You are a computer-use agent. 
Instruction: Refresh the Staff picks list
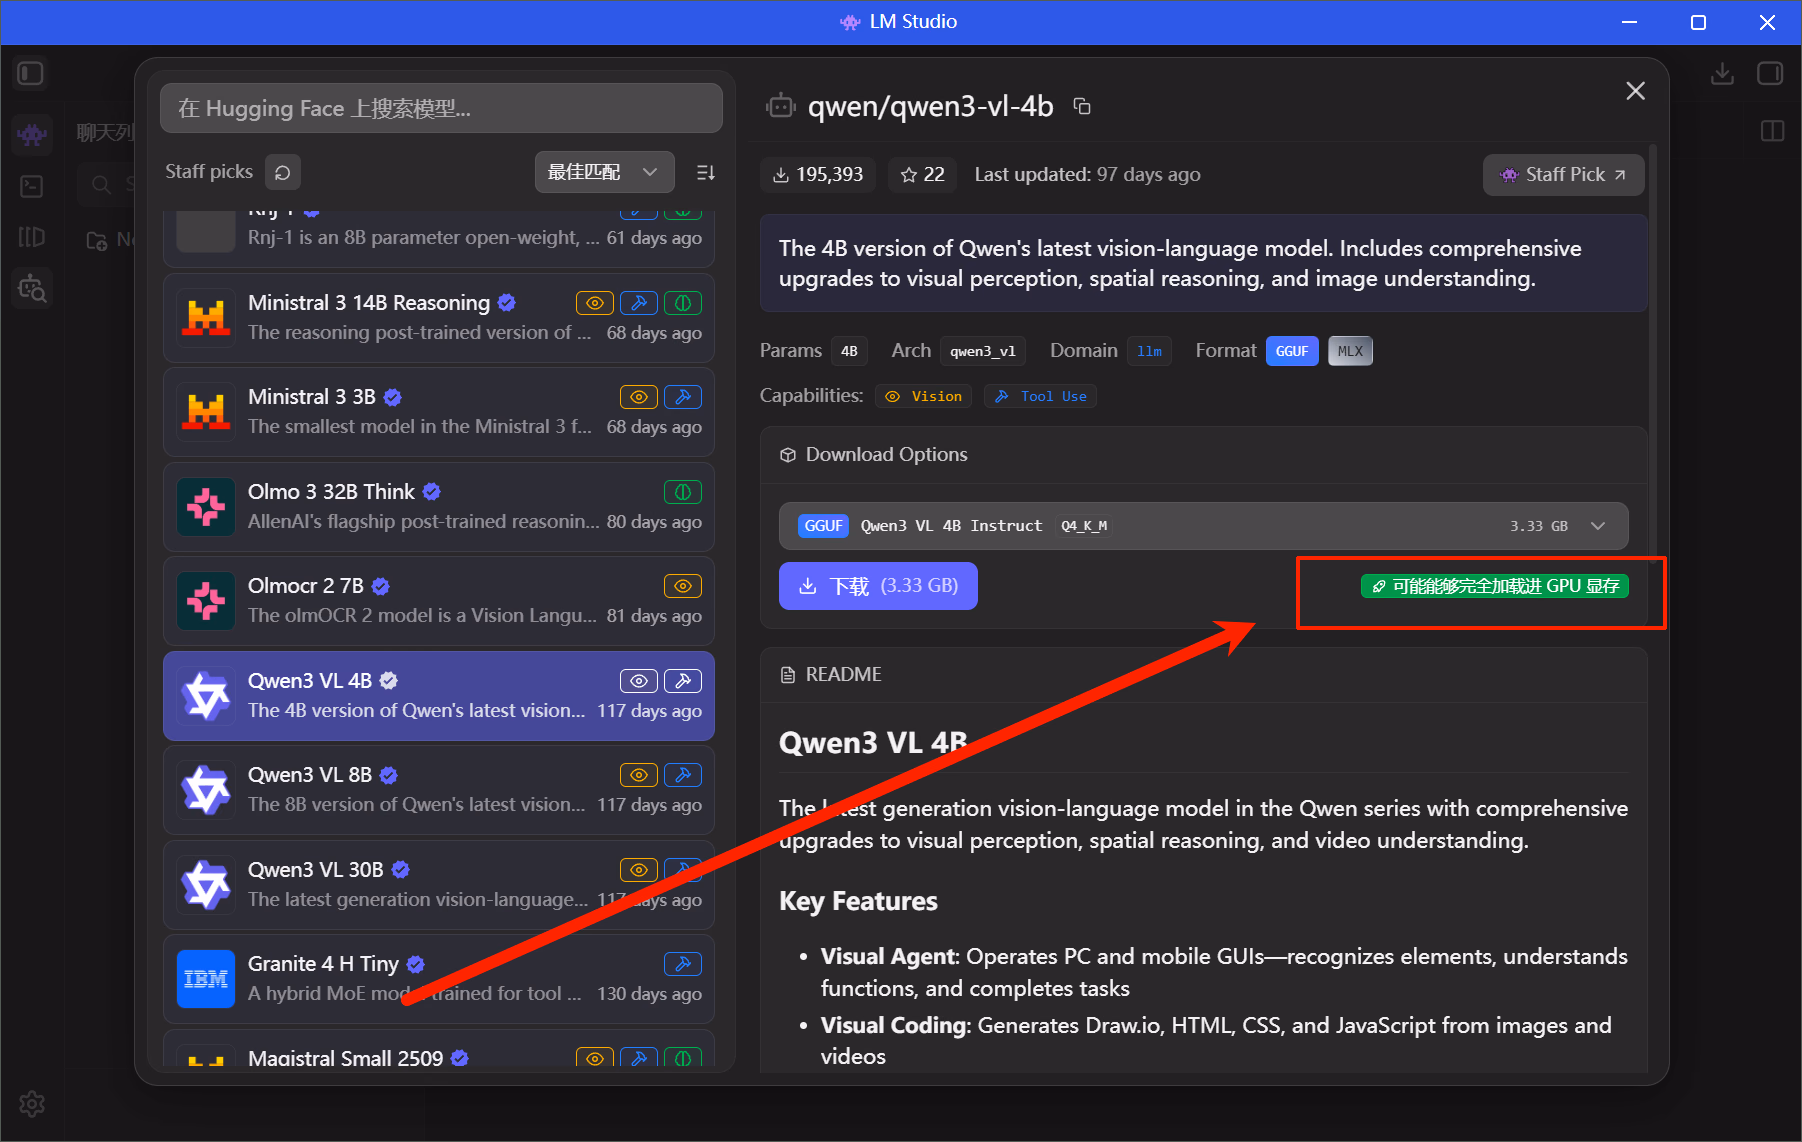tap(283, 172)
